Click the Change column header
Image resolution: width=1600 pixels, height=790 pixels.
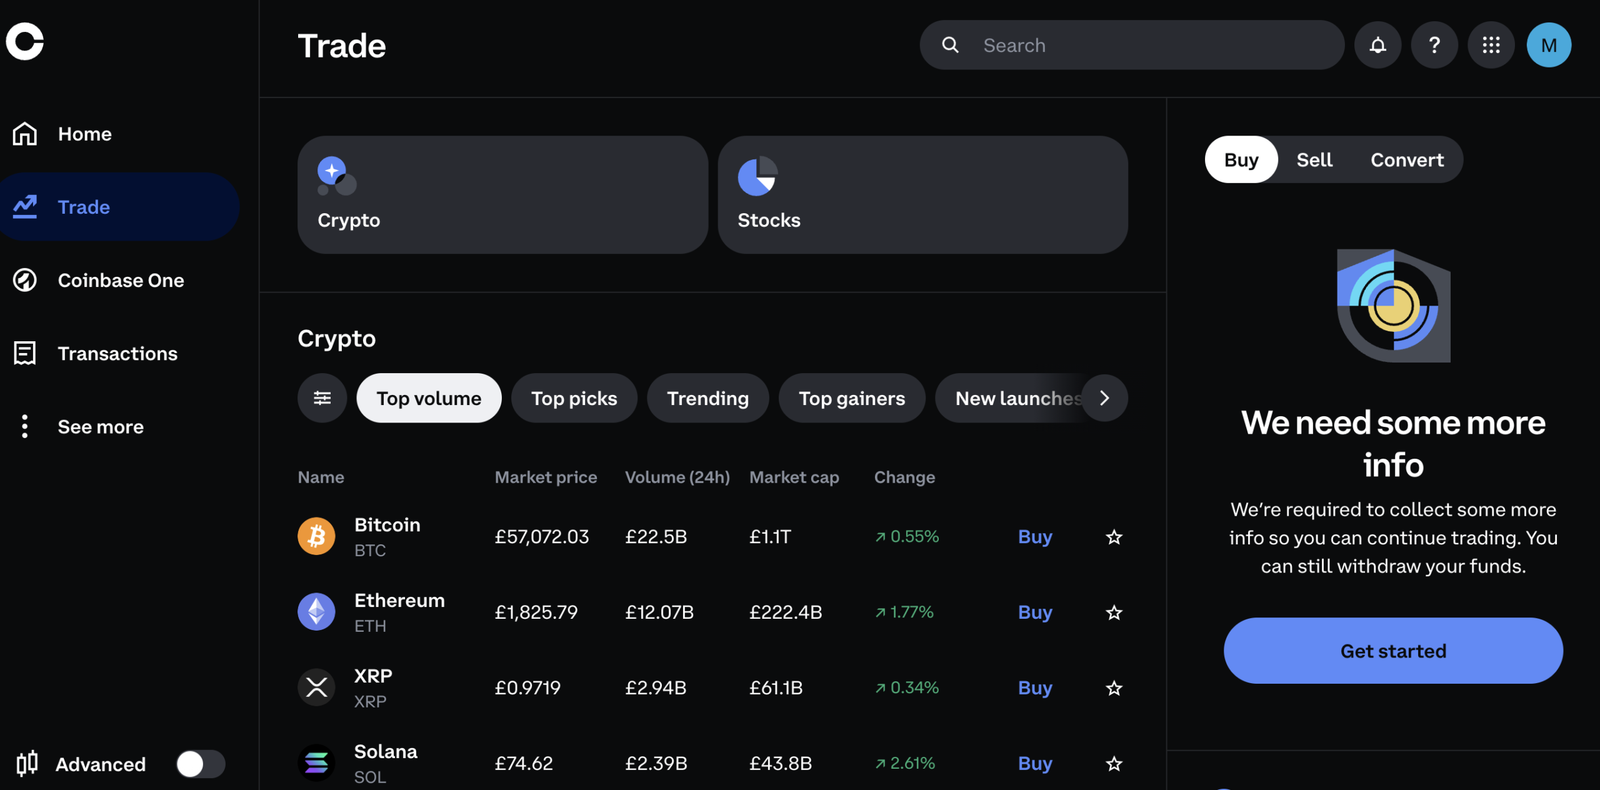coord(905,477)
